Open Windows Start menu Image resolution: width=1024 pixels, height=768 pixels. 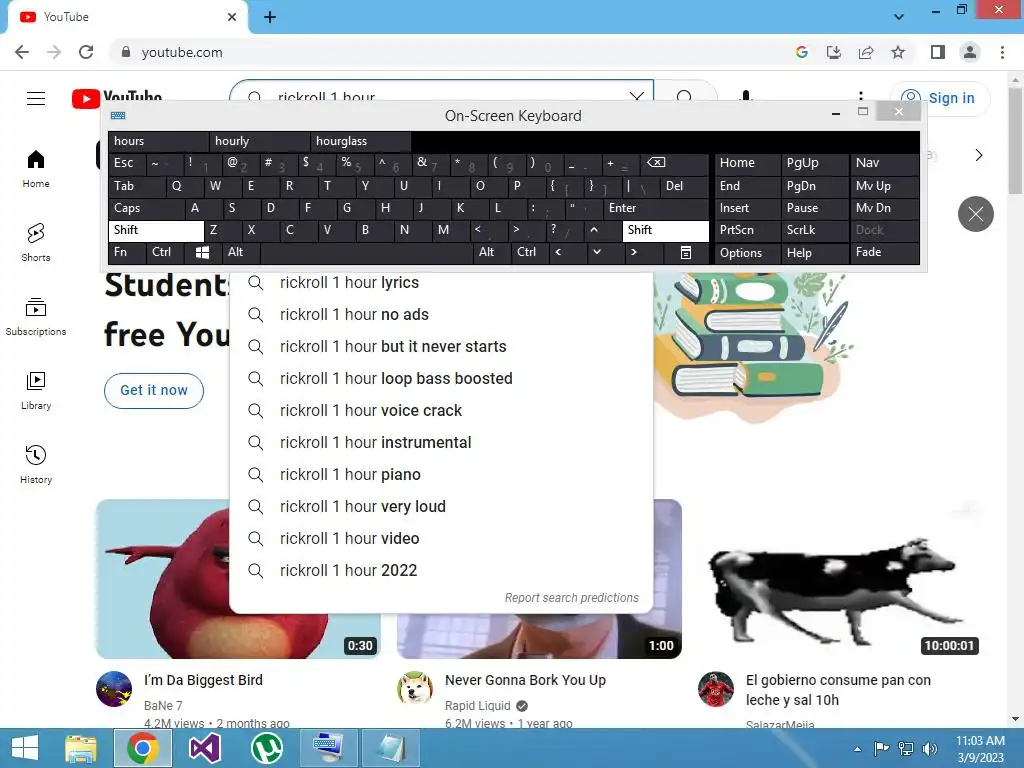coord(25,748)
